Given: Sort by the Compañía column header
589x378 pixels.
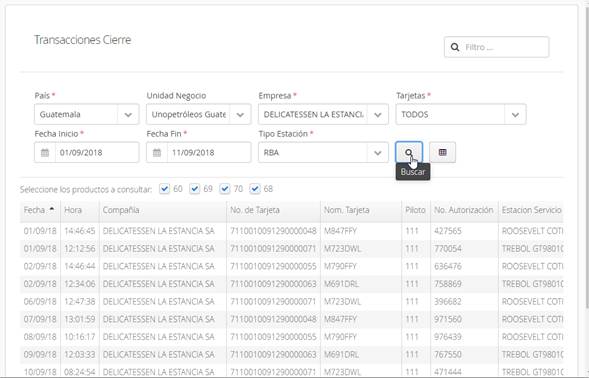Looking at the screenshot, I should (163, 210).
